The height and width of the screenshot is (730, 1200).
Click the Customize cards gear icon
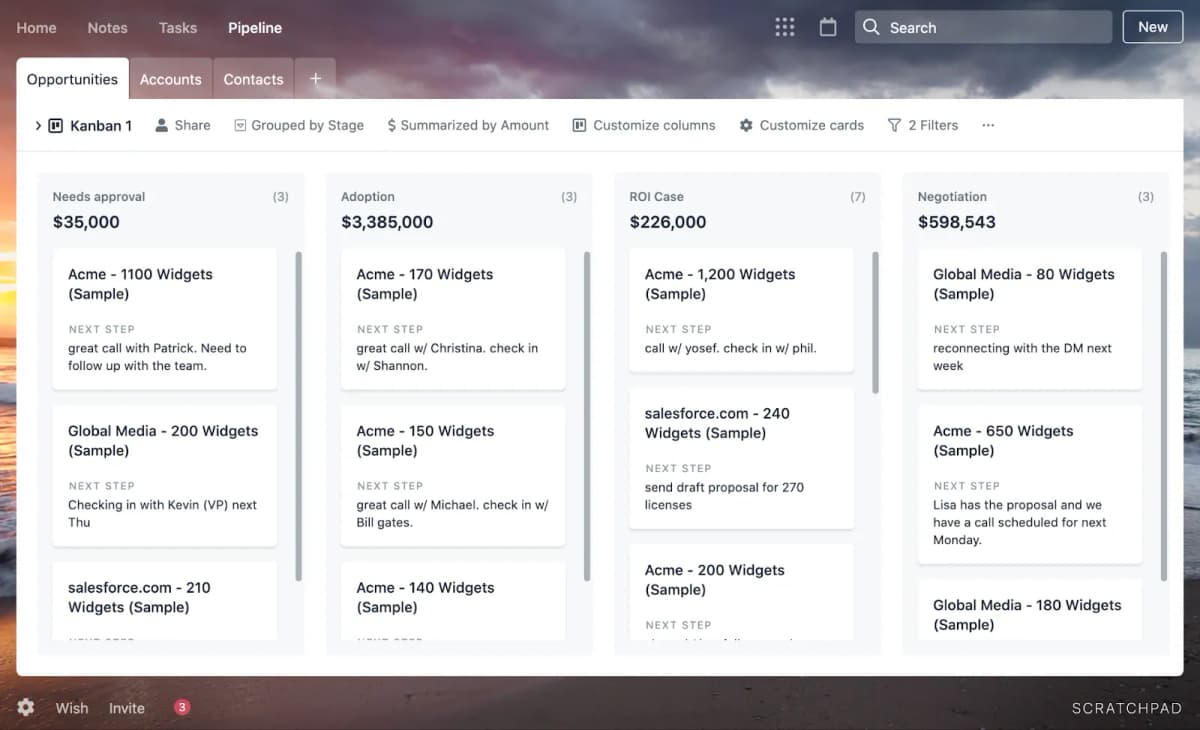[746, 125]
